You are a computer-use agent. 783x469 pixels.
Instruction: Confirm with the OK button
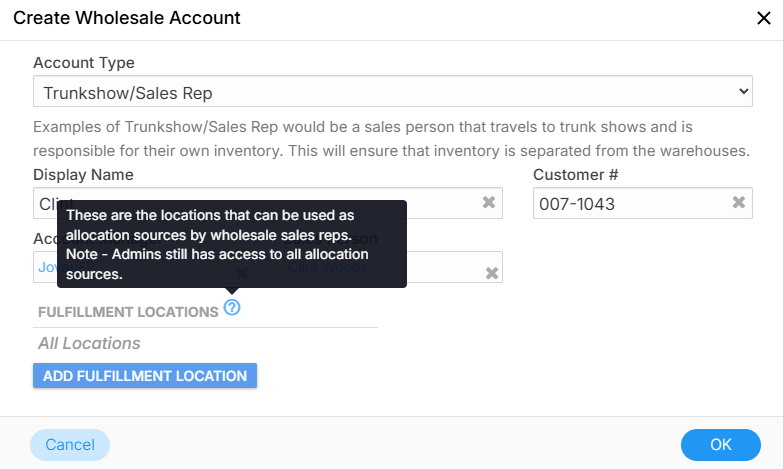click(721, 445)
